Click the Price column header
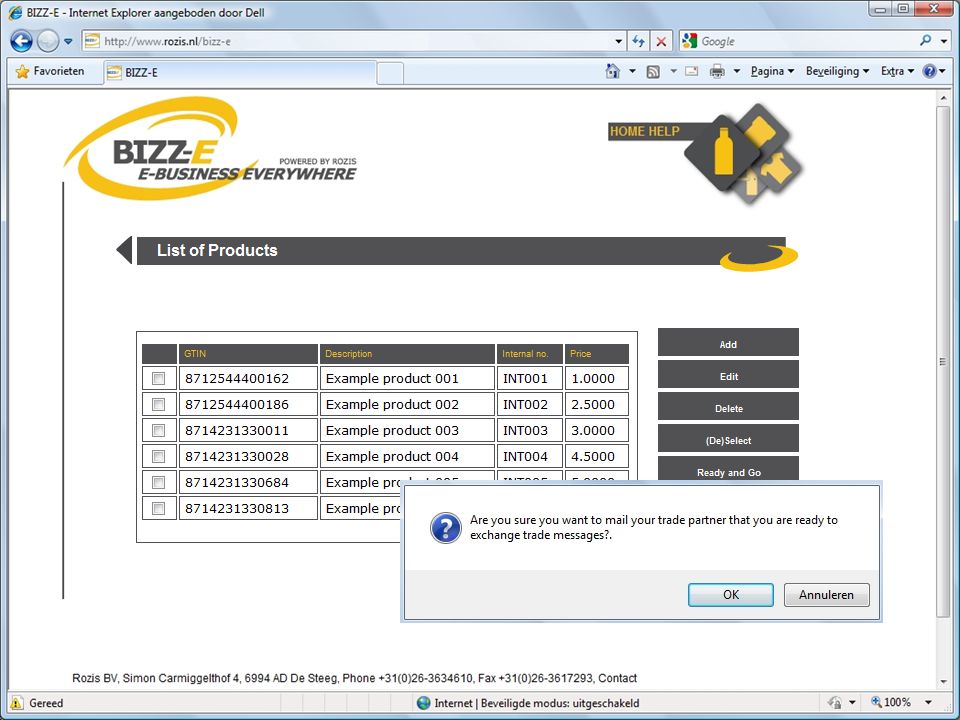 (x=597, y=354)
